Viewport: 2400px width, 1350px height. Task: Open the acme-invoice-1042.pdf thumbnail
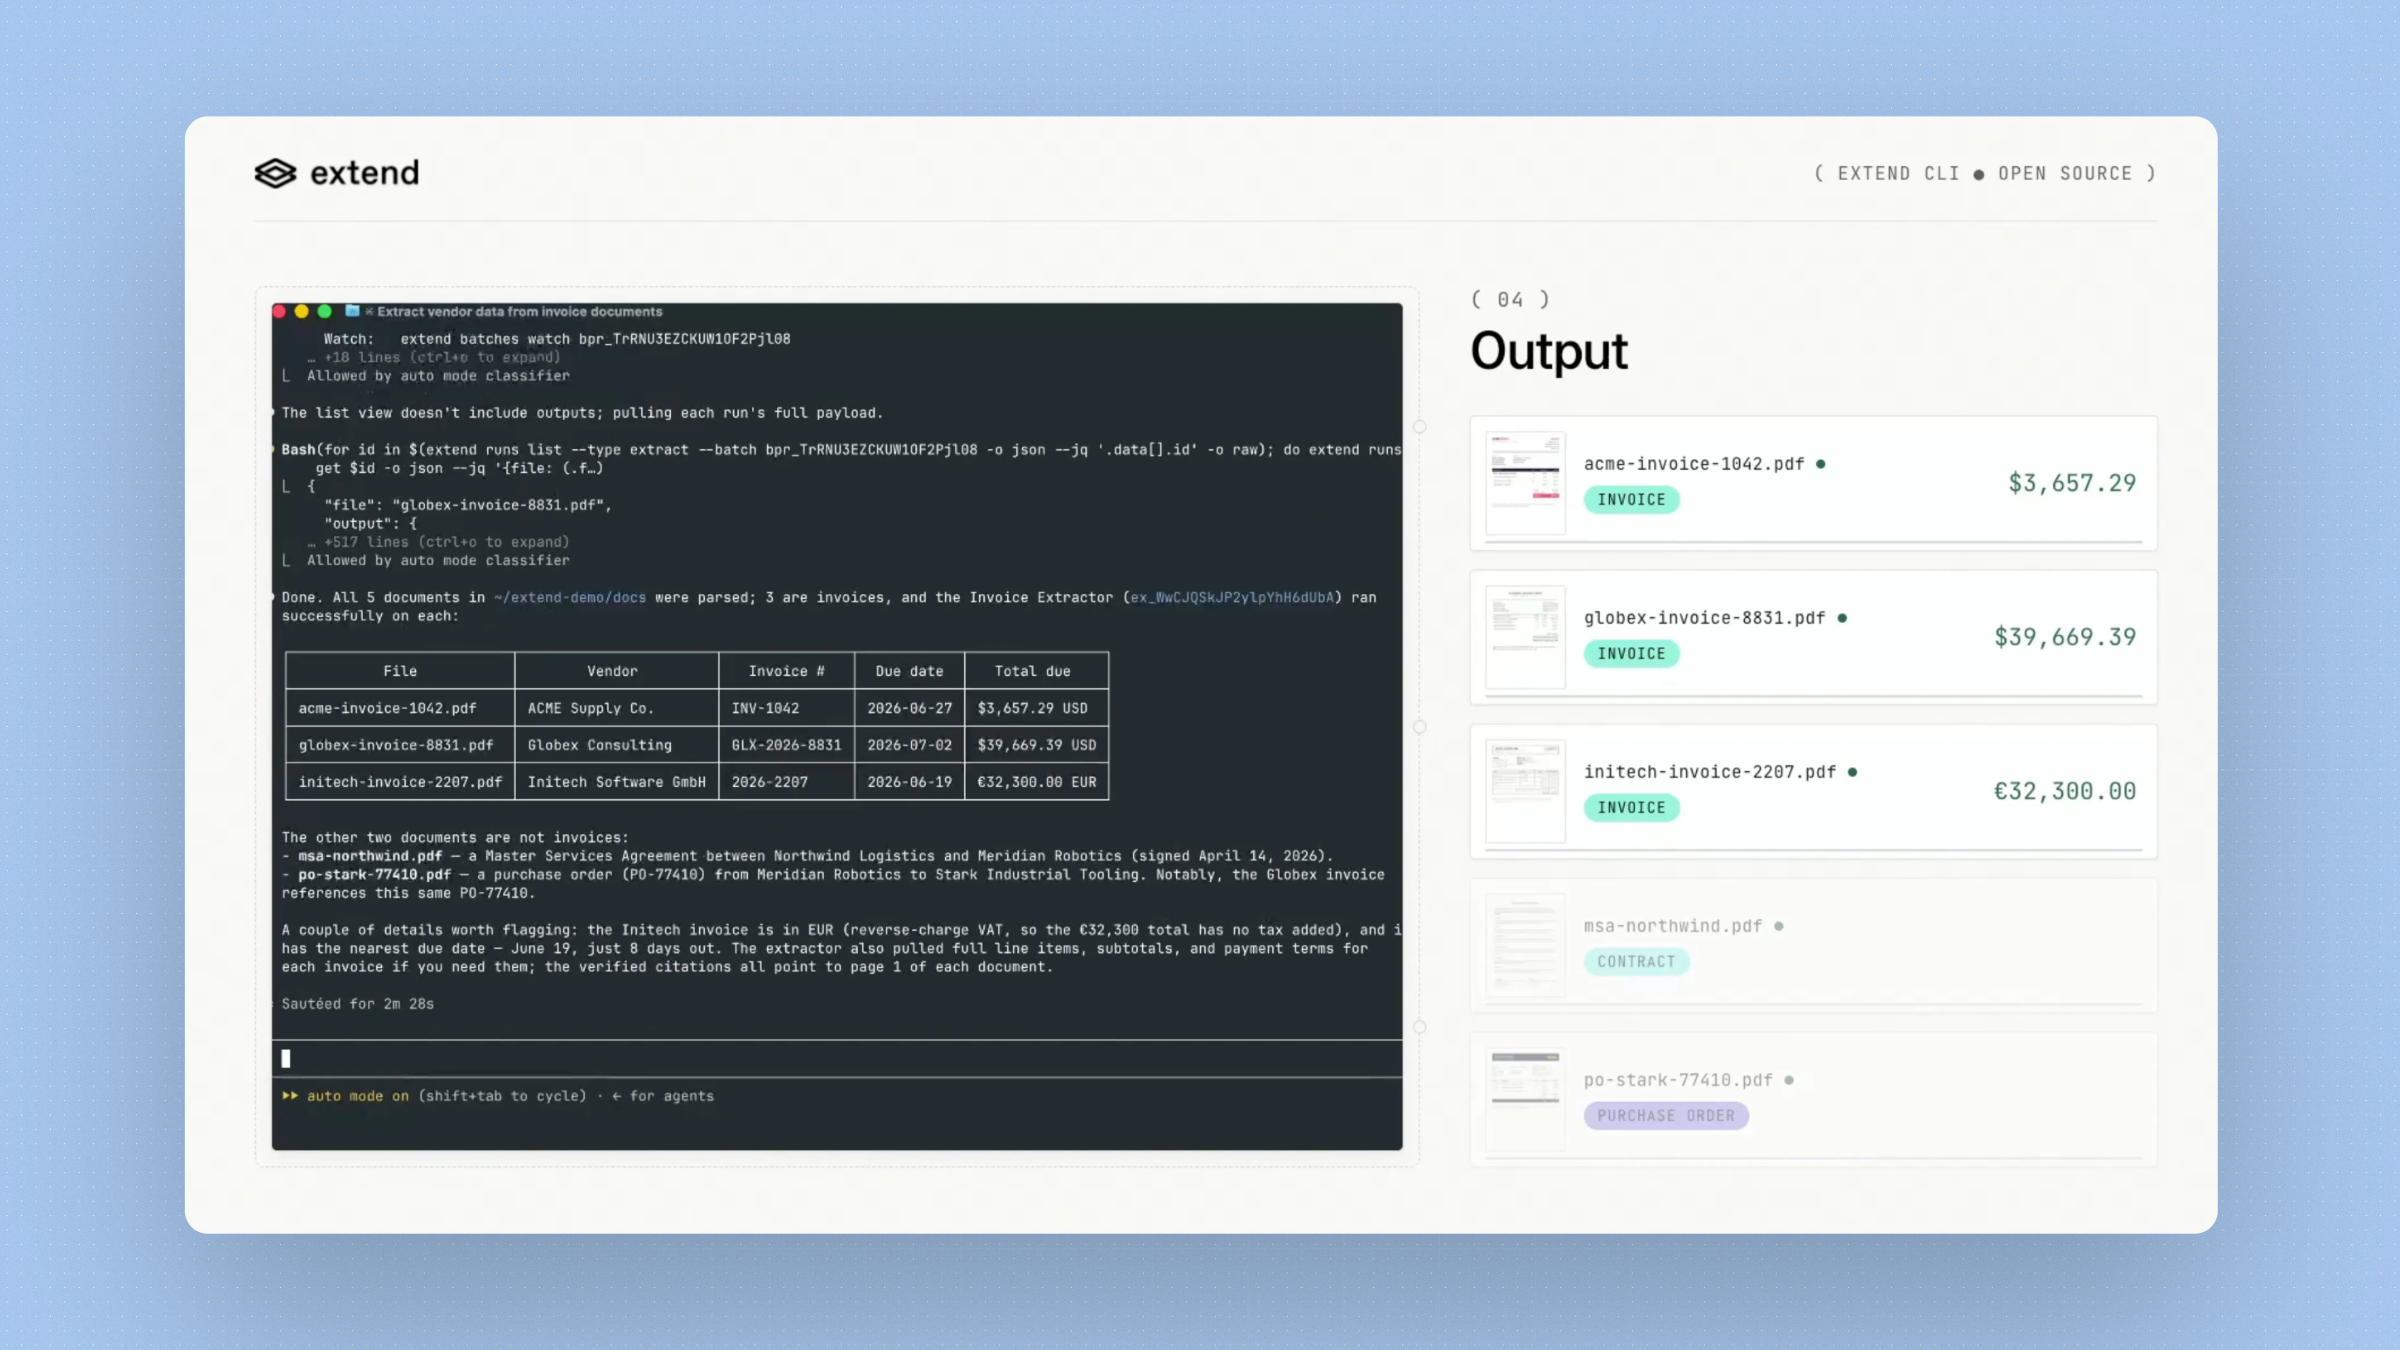pyautogui.click(x=1525, y=483)
